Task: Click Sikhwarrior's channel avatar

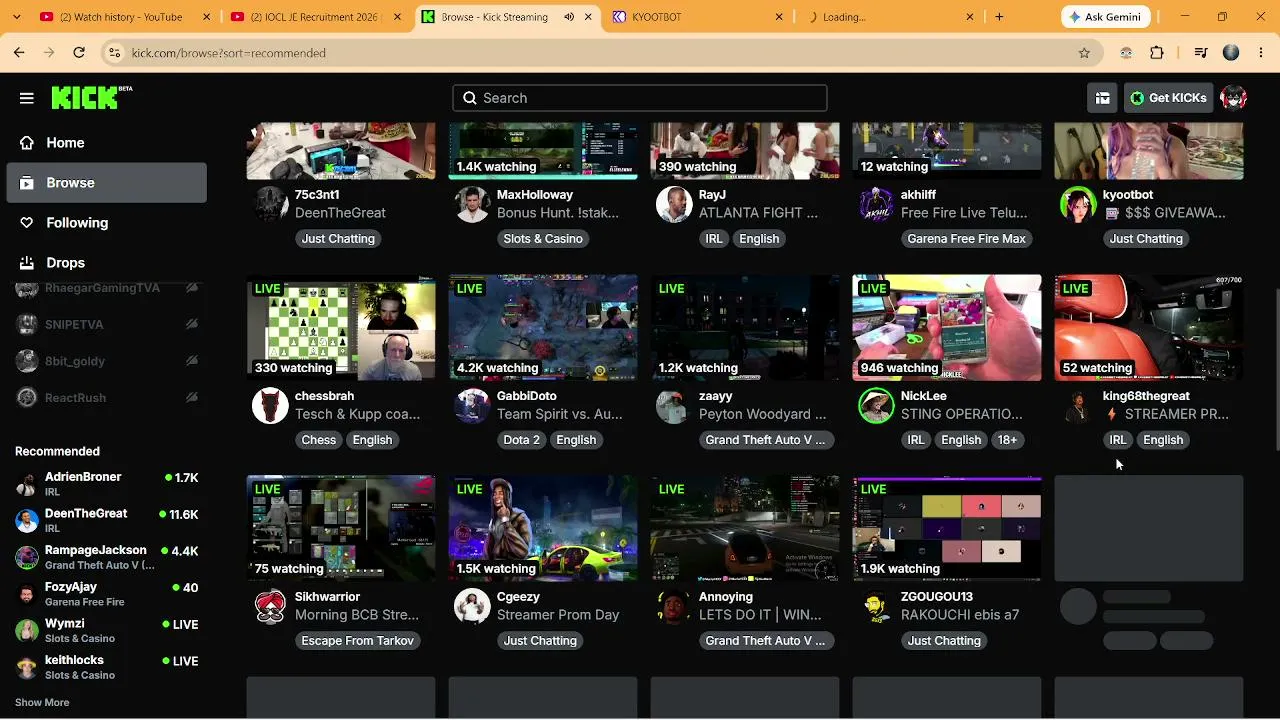Action: pos(270,607)
